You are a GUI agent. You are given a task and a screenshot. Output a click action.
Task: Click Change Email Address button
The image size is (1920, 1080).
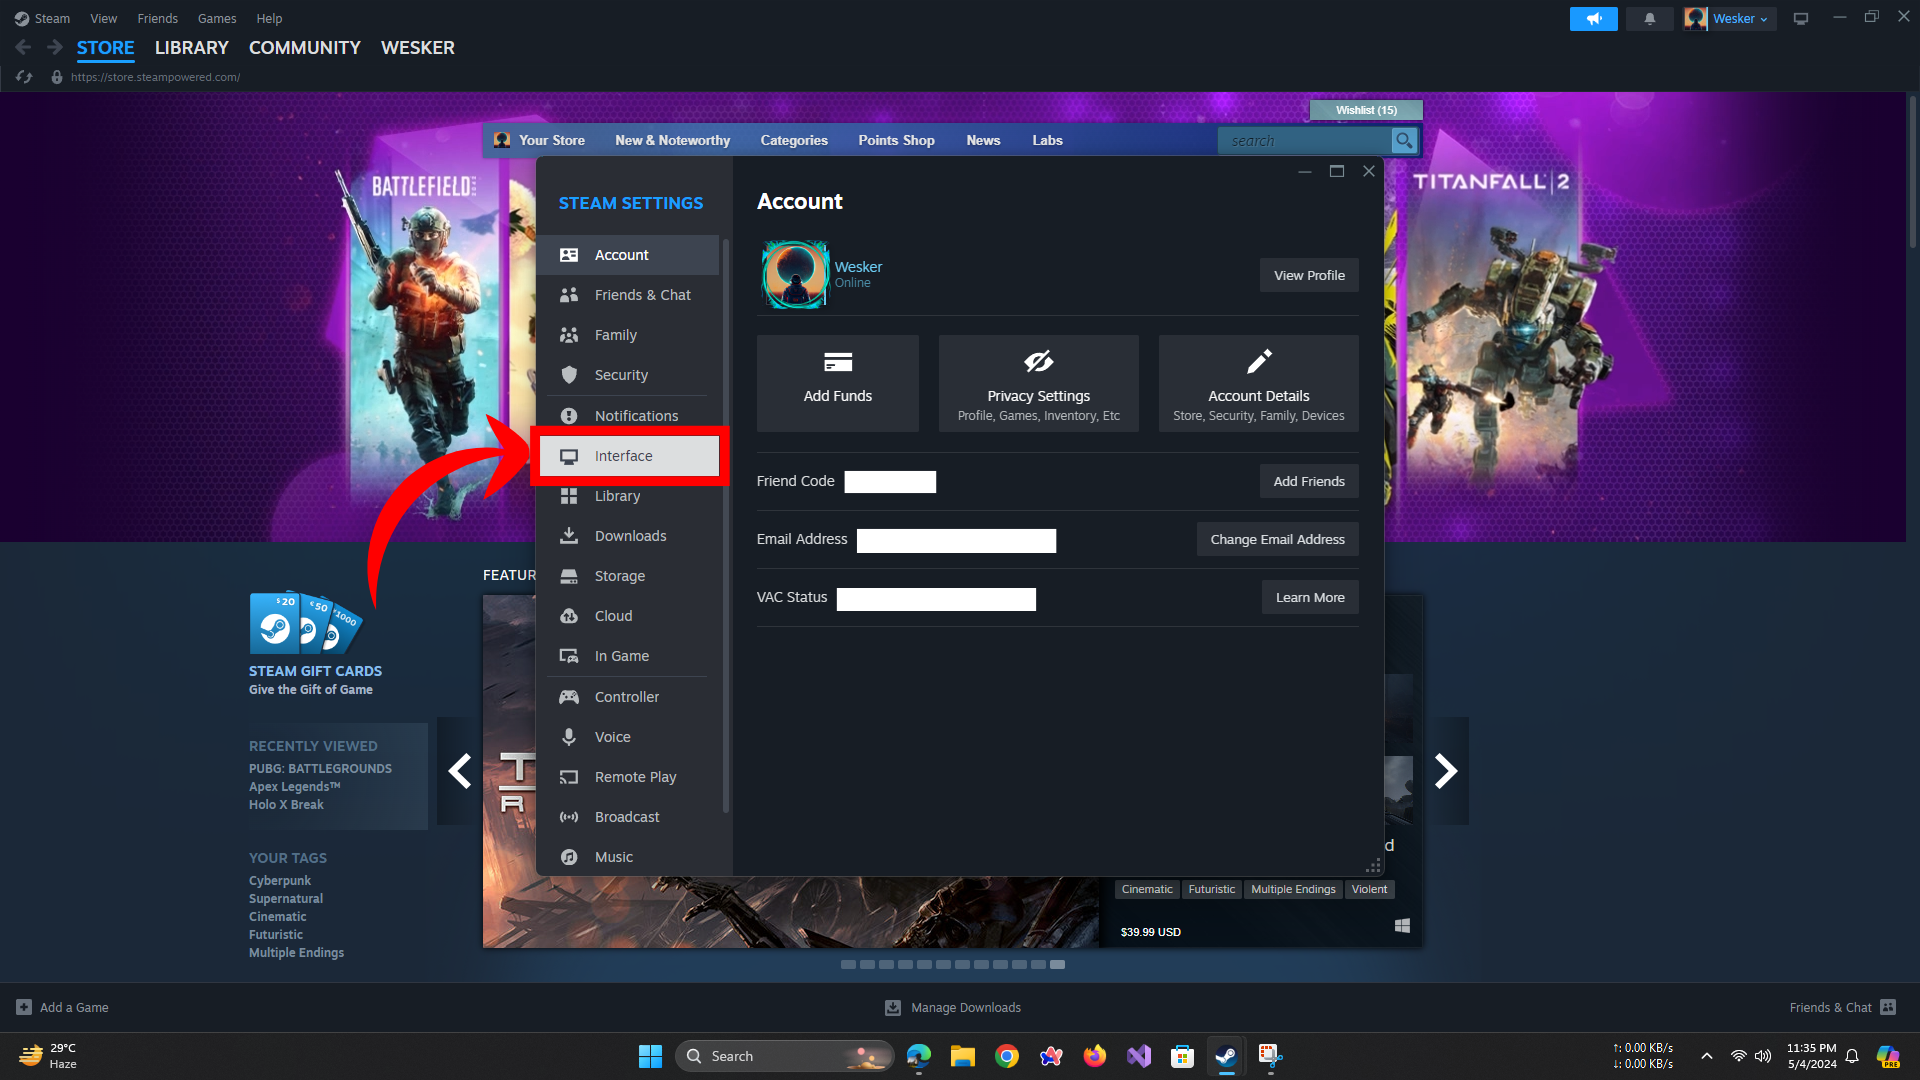pos(1276,540)
